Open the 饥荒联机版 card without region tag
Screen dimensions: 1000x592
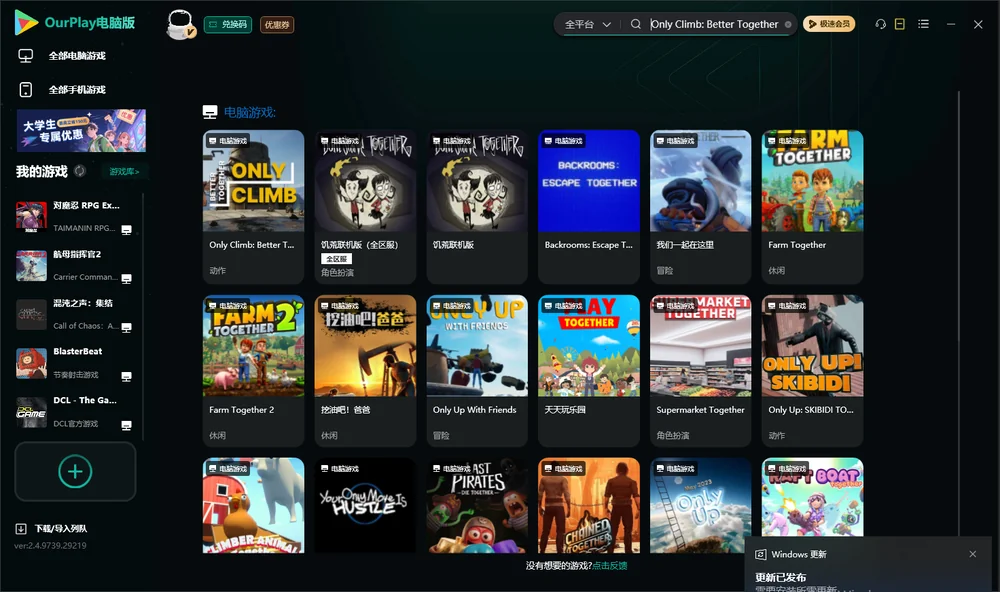point(477,206)
